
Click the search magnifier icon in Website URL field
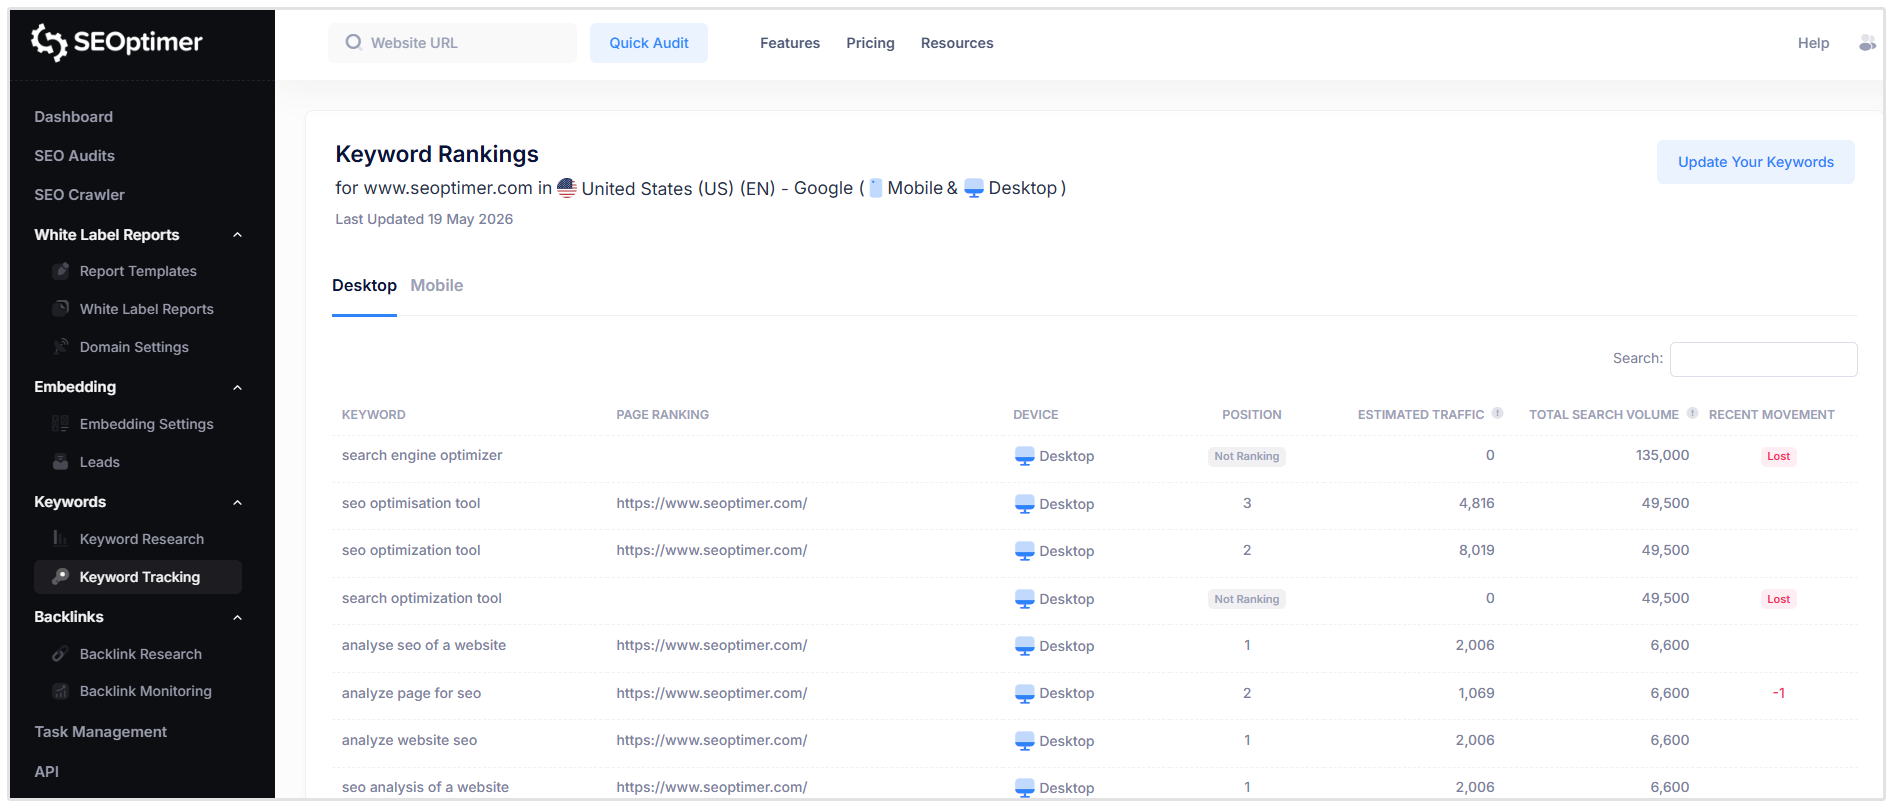point(353,42)
